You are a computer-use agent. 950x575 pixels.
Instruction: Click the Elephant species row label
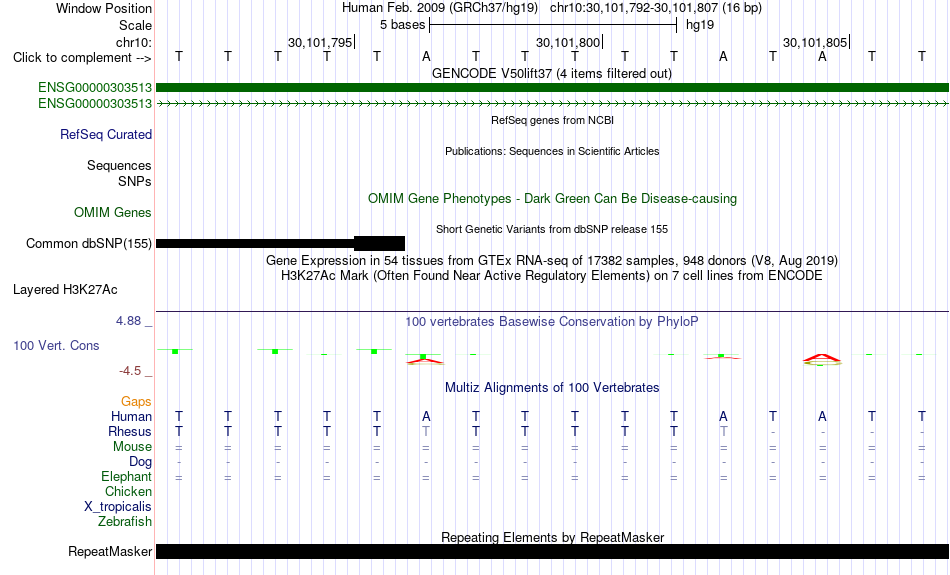(x=127, y=477)
